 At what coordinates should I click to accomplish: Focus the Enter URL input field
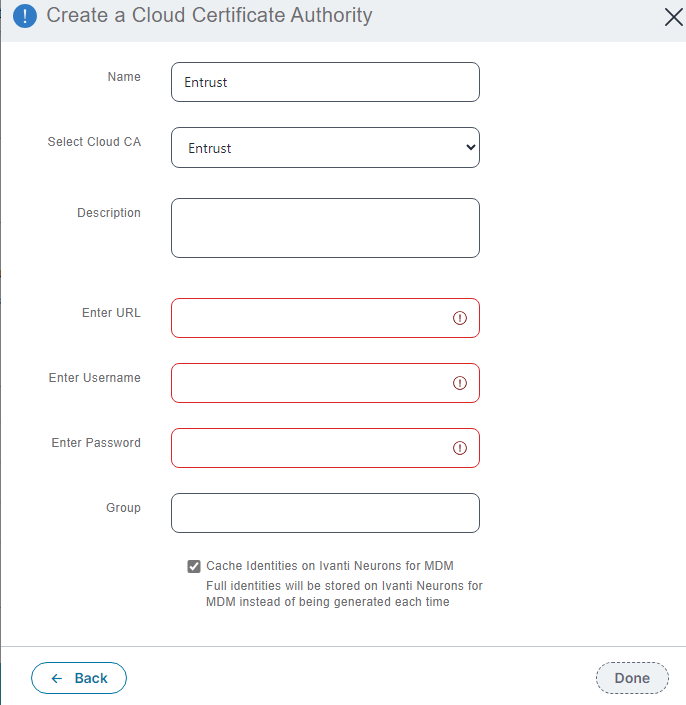310,318
